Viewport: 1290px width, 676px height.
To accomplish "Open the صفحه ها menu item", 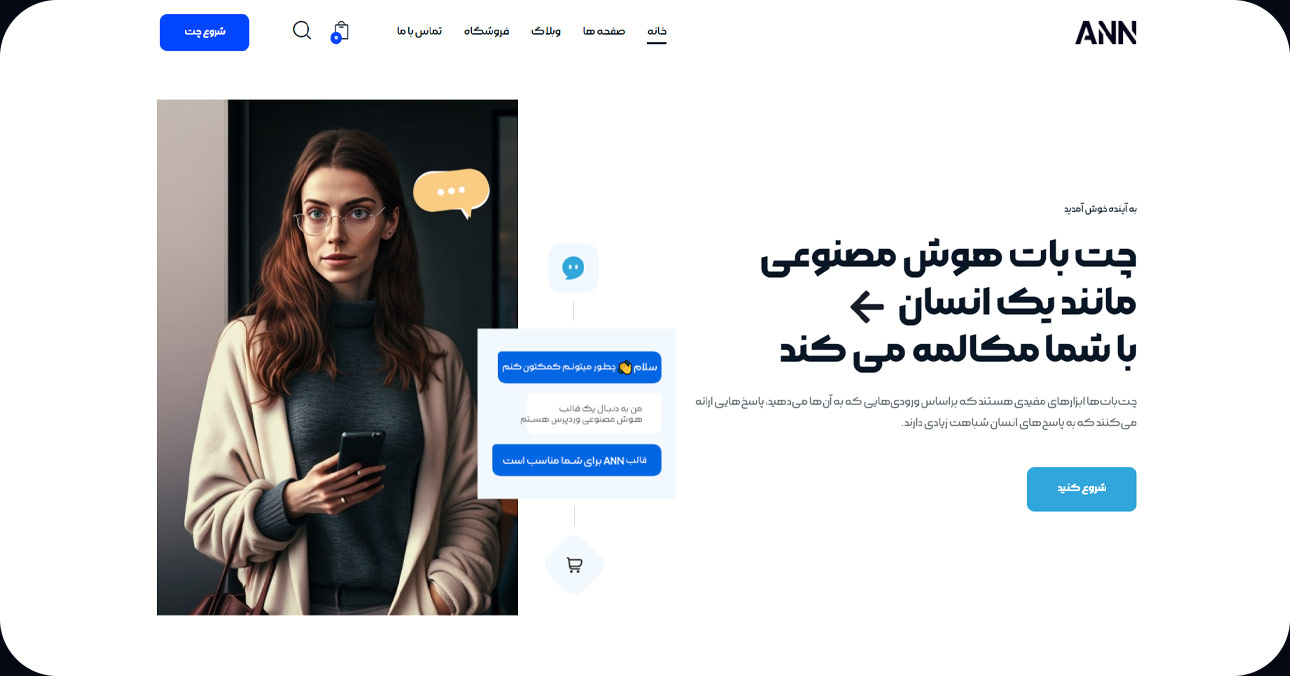I will tap(604, 31).
